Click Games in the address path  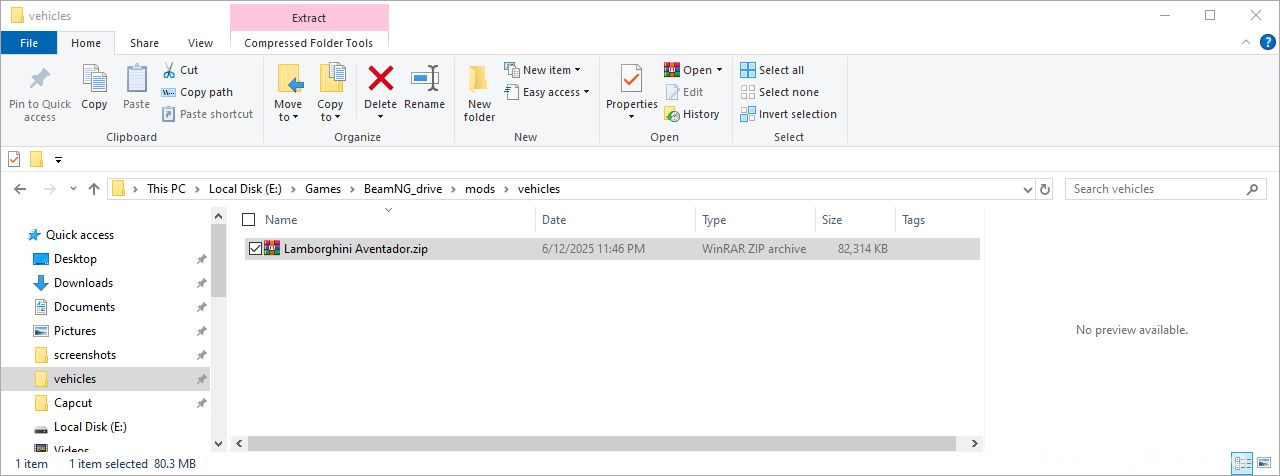point(323,189)
